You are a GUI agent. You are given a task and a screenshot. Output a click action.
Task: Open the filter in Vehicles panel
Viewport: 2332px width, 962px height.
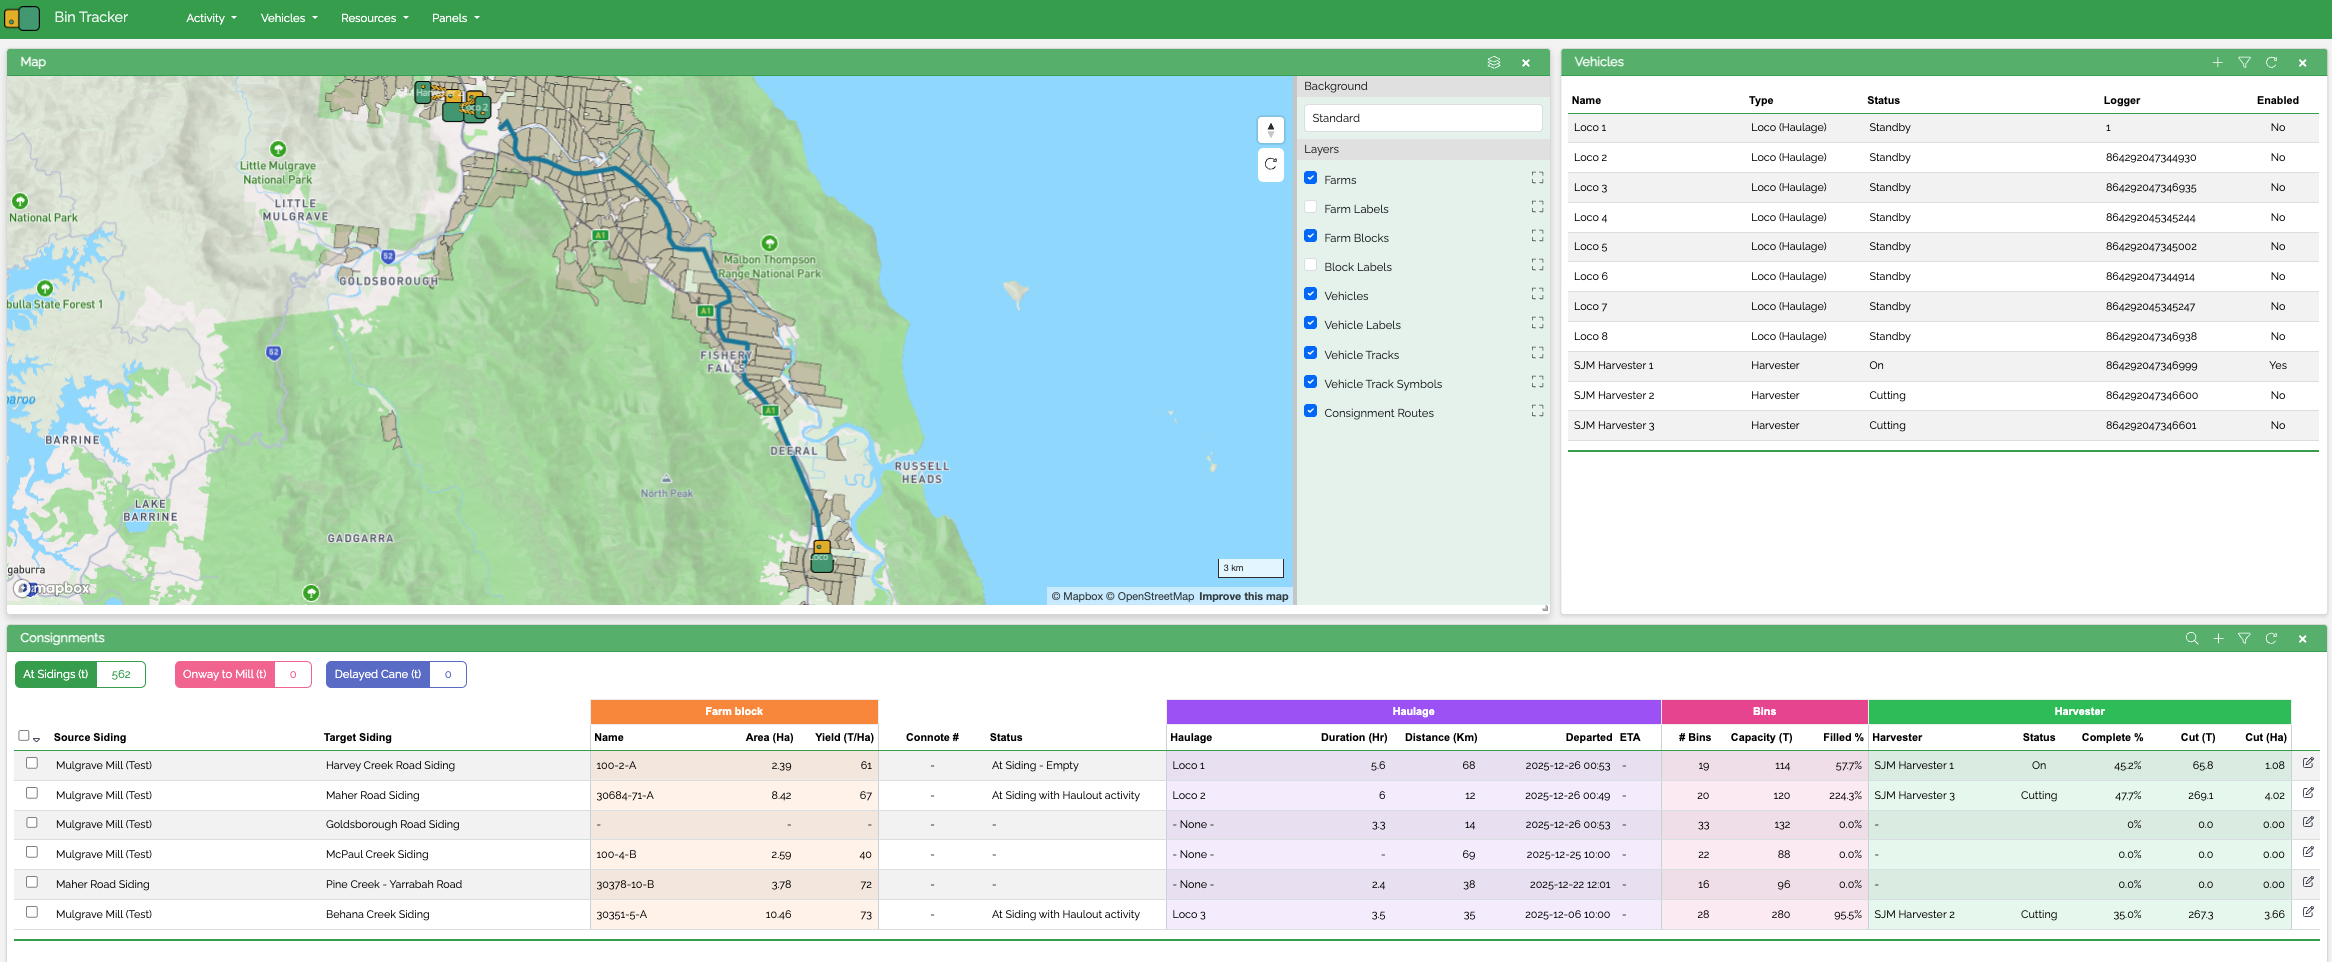(x=2244, y=62)
